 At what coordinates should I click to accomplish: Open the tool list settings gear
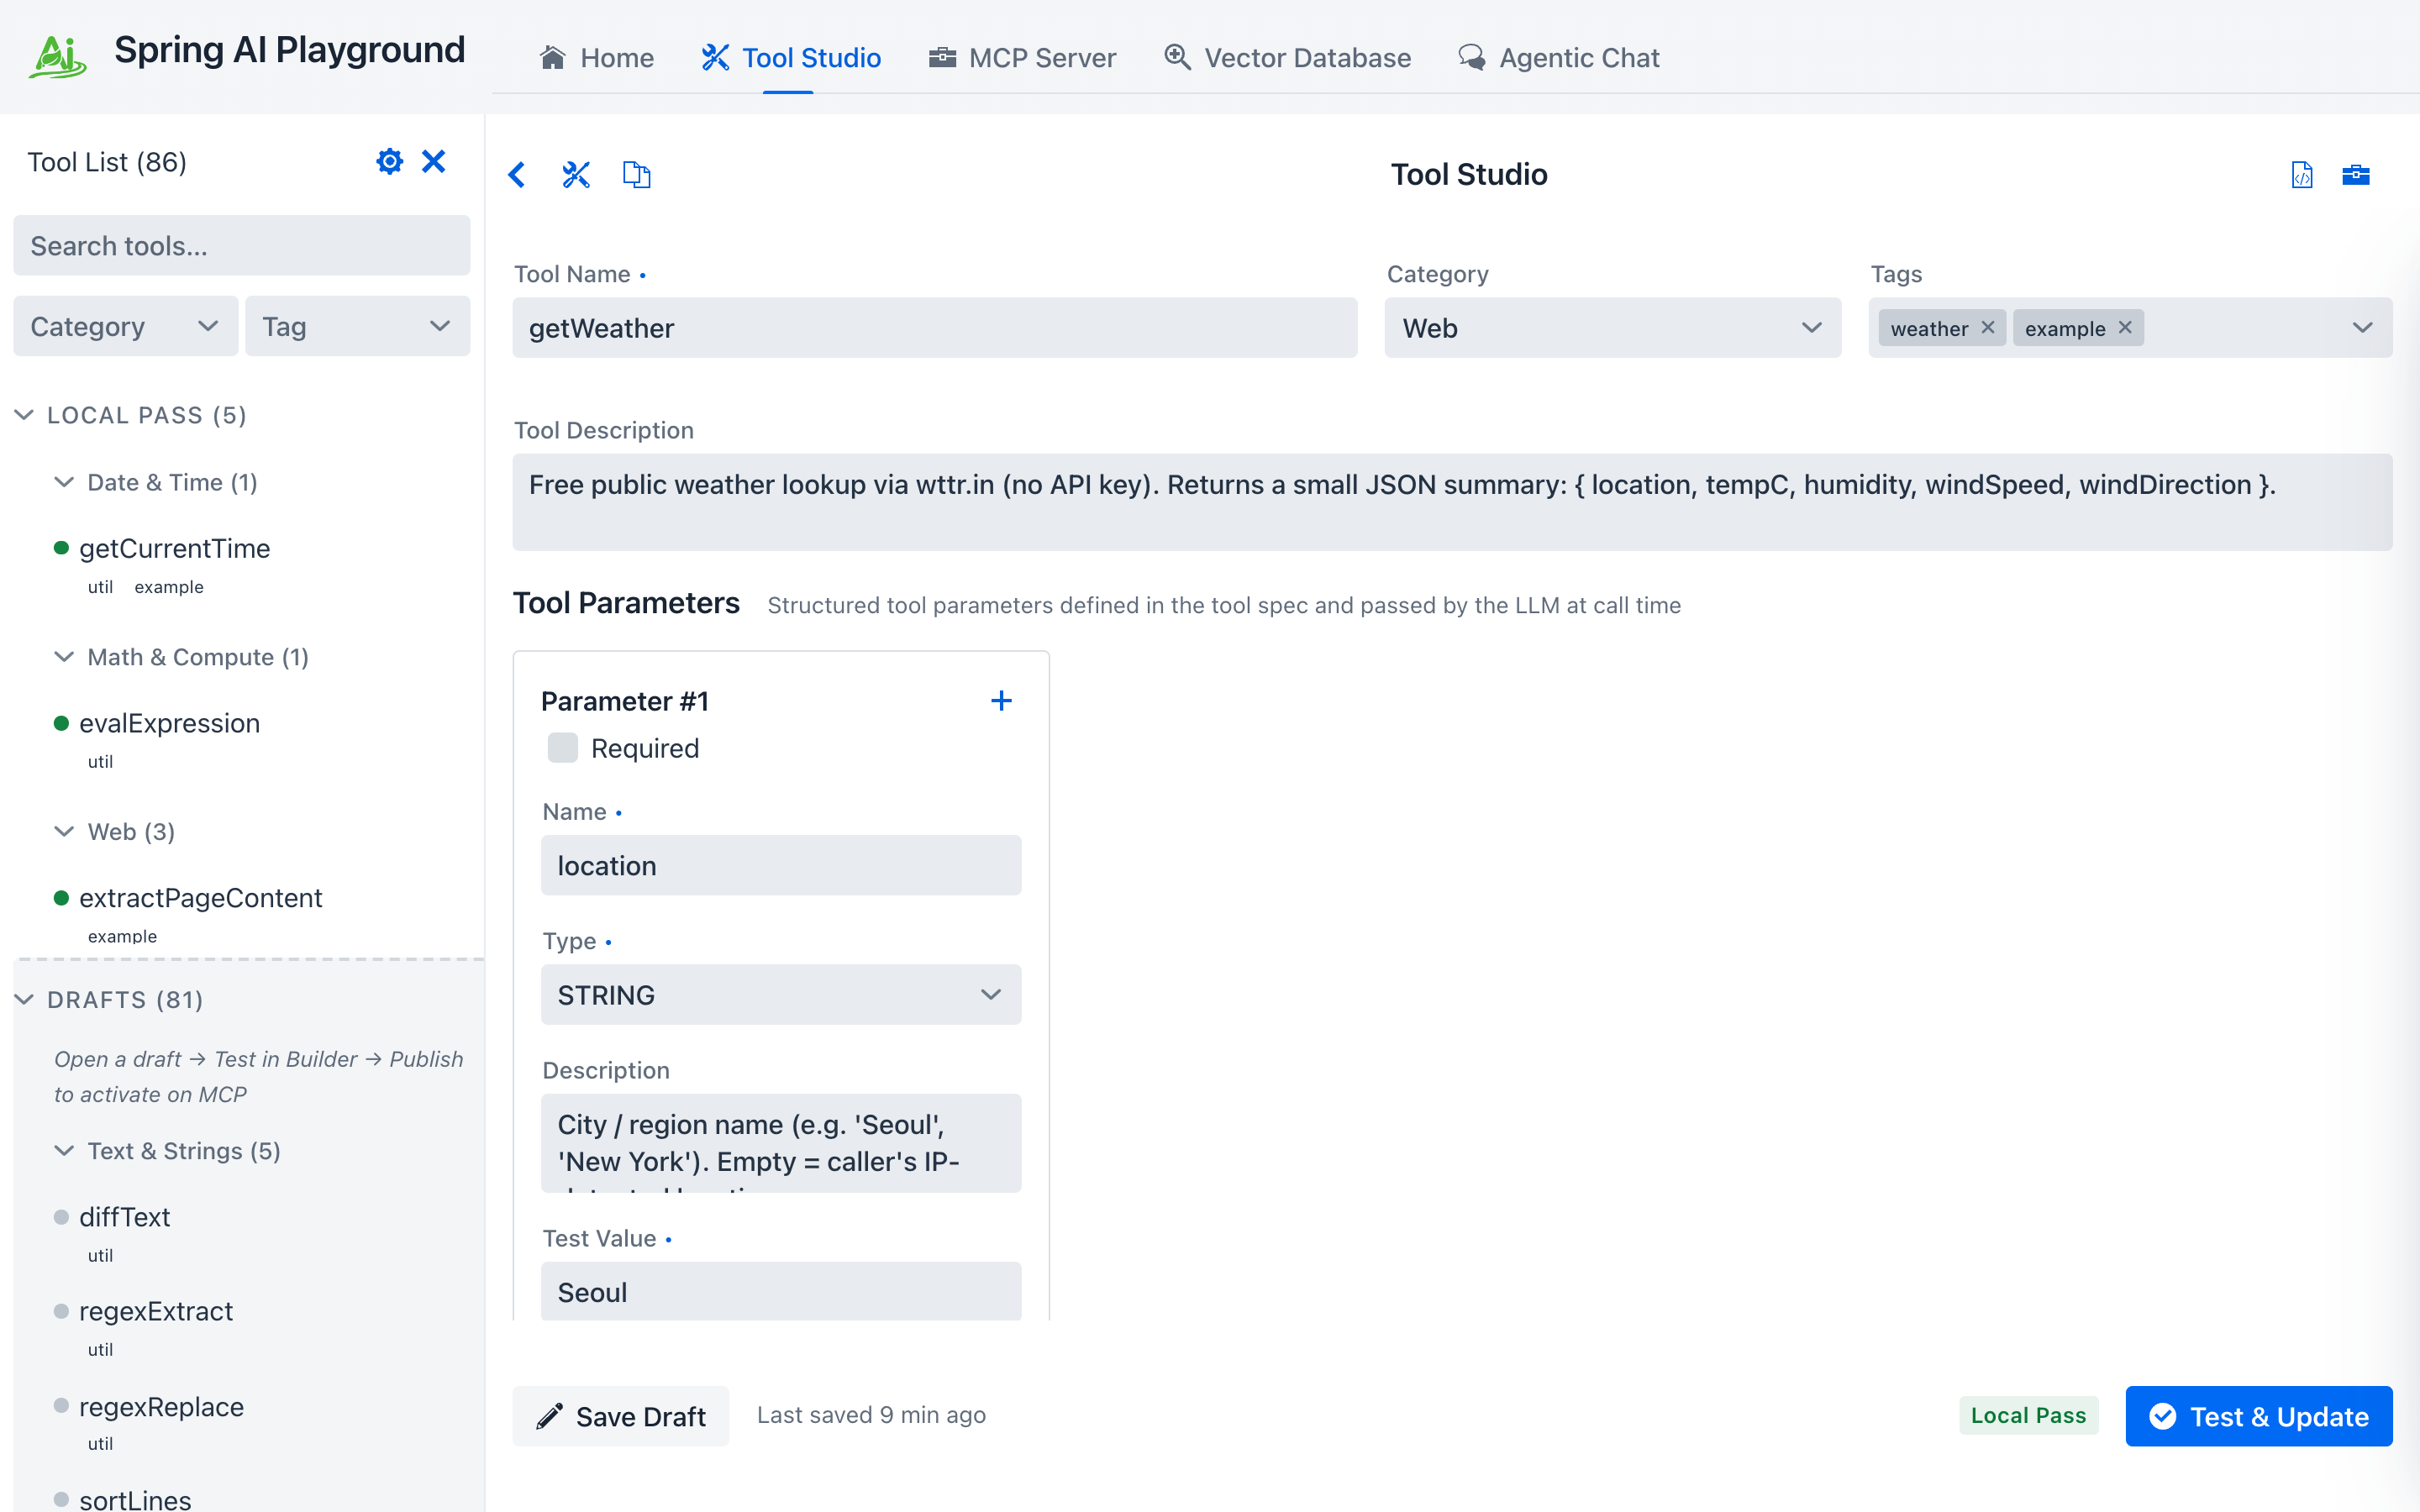[x=389, y=161]
